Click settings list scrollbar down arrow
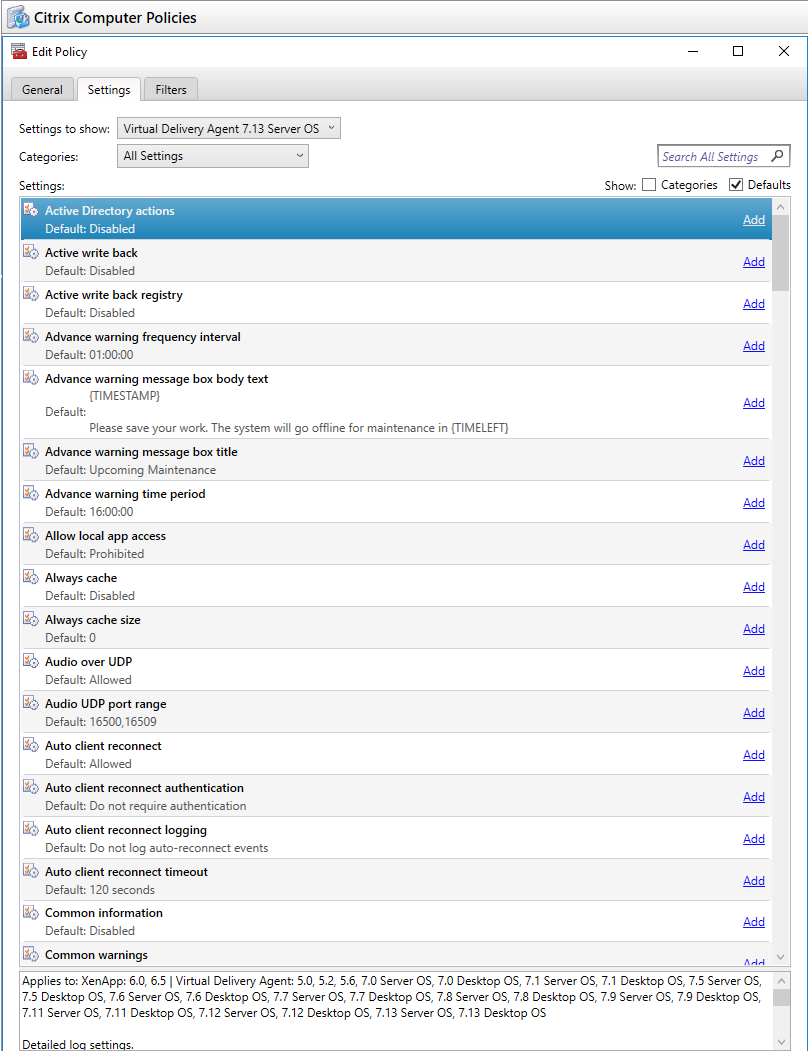 (x=781, y=956)
